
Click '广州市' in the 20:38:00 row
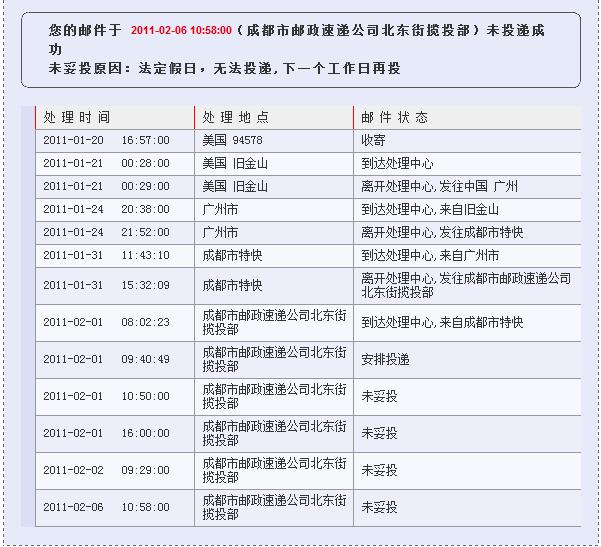(x=220, y=209)
